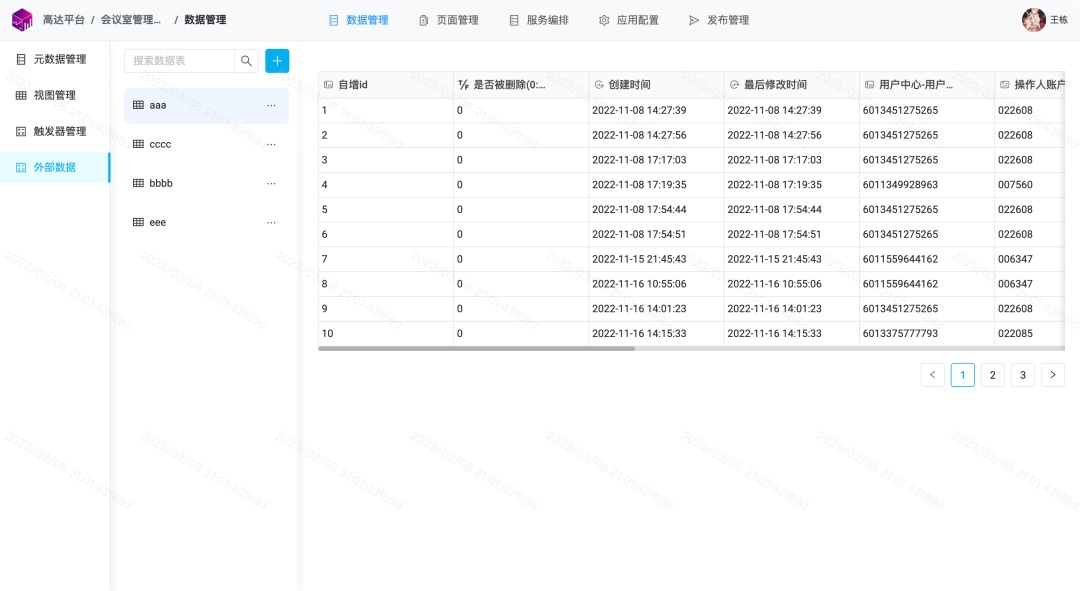
Task: Switch to the 页面管理 top tab
Action: tap(448, 20)
